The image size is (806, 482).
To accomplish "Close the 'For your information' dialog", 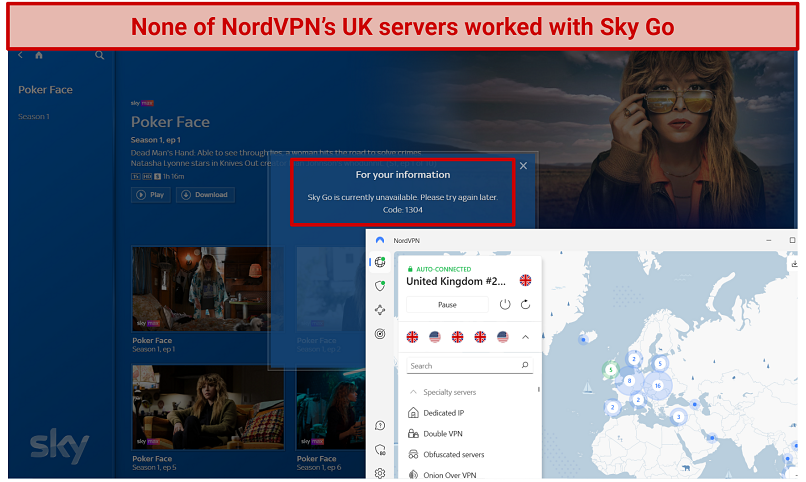I will (x=523, y=166).
